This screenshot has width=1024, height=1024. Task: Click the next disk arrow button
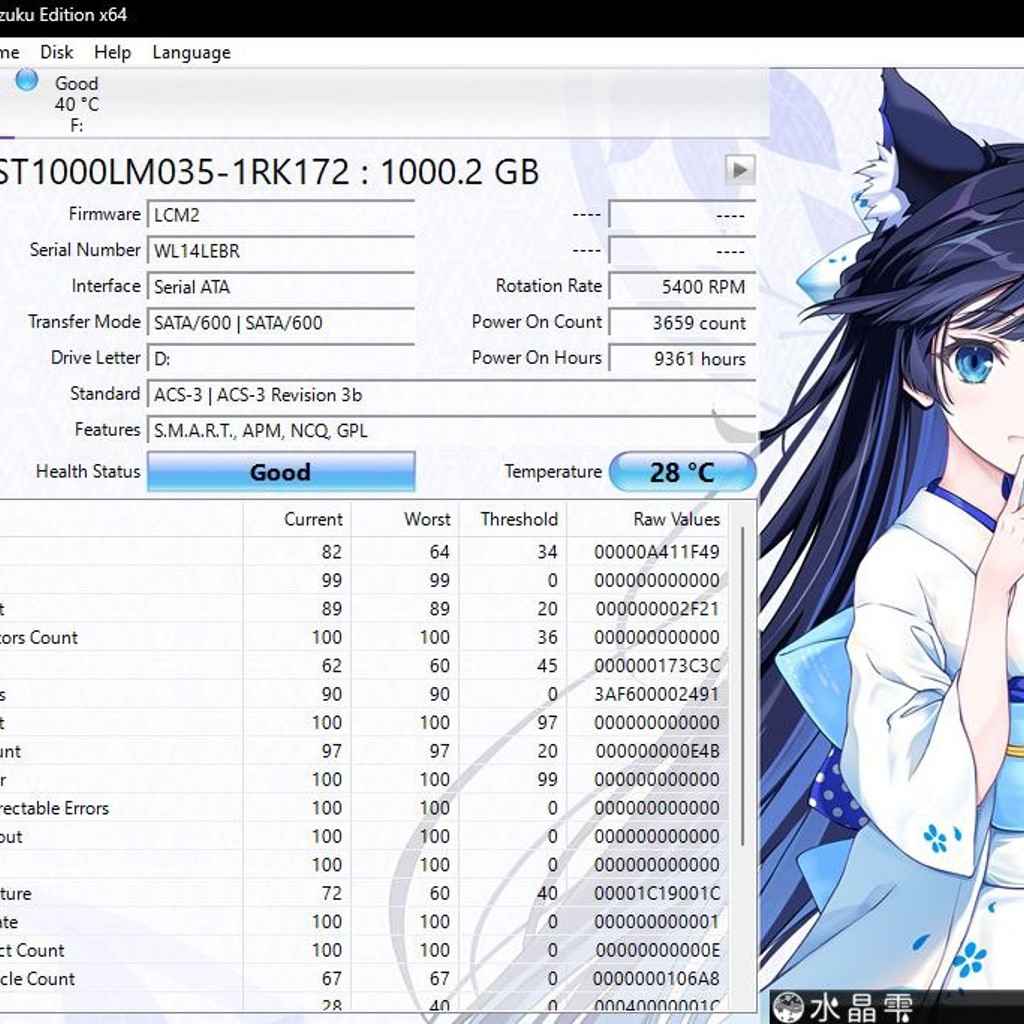pyautogui.click(x=740, y=170)
